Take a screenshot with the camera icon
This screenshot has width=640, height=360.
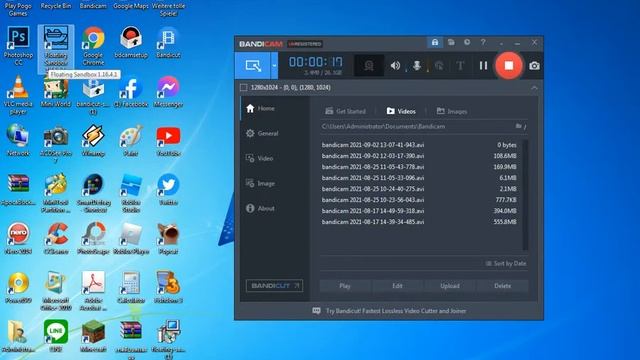tap(534, 66)
